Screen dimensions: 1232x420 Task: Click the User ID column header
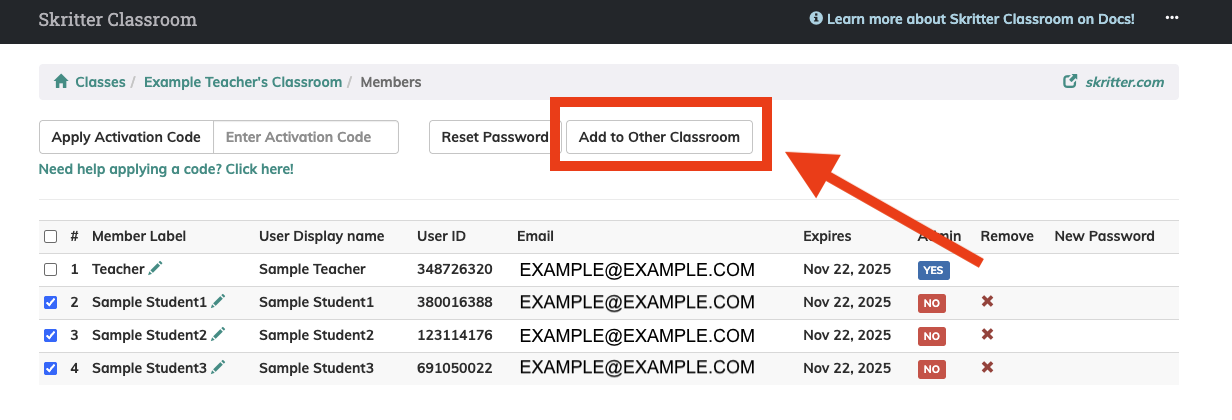point(441,237)
